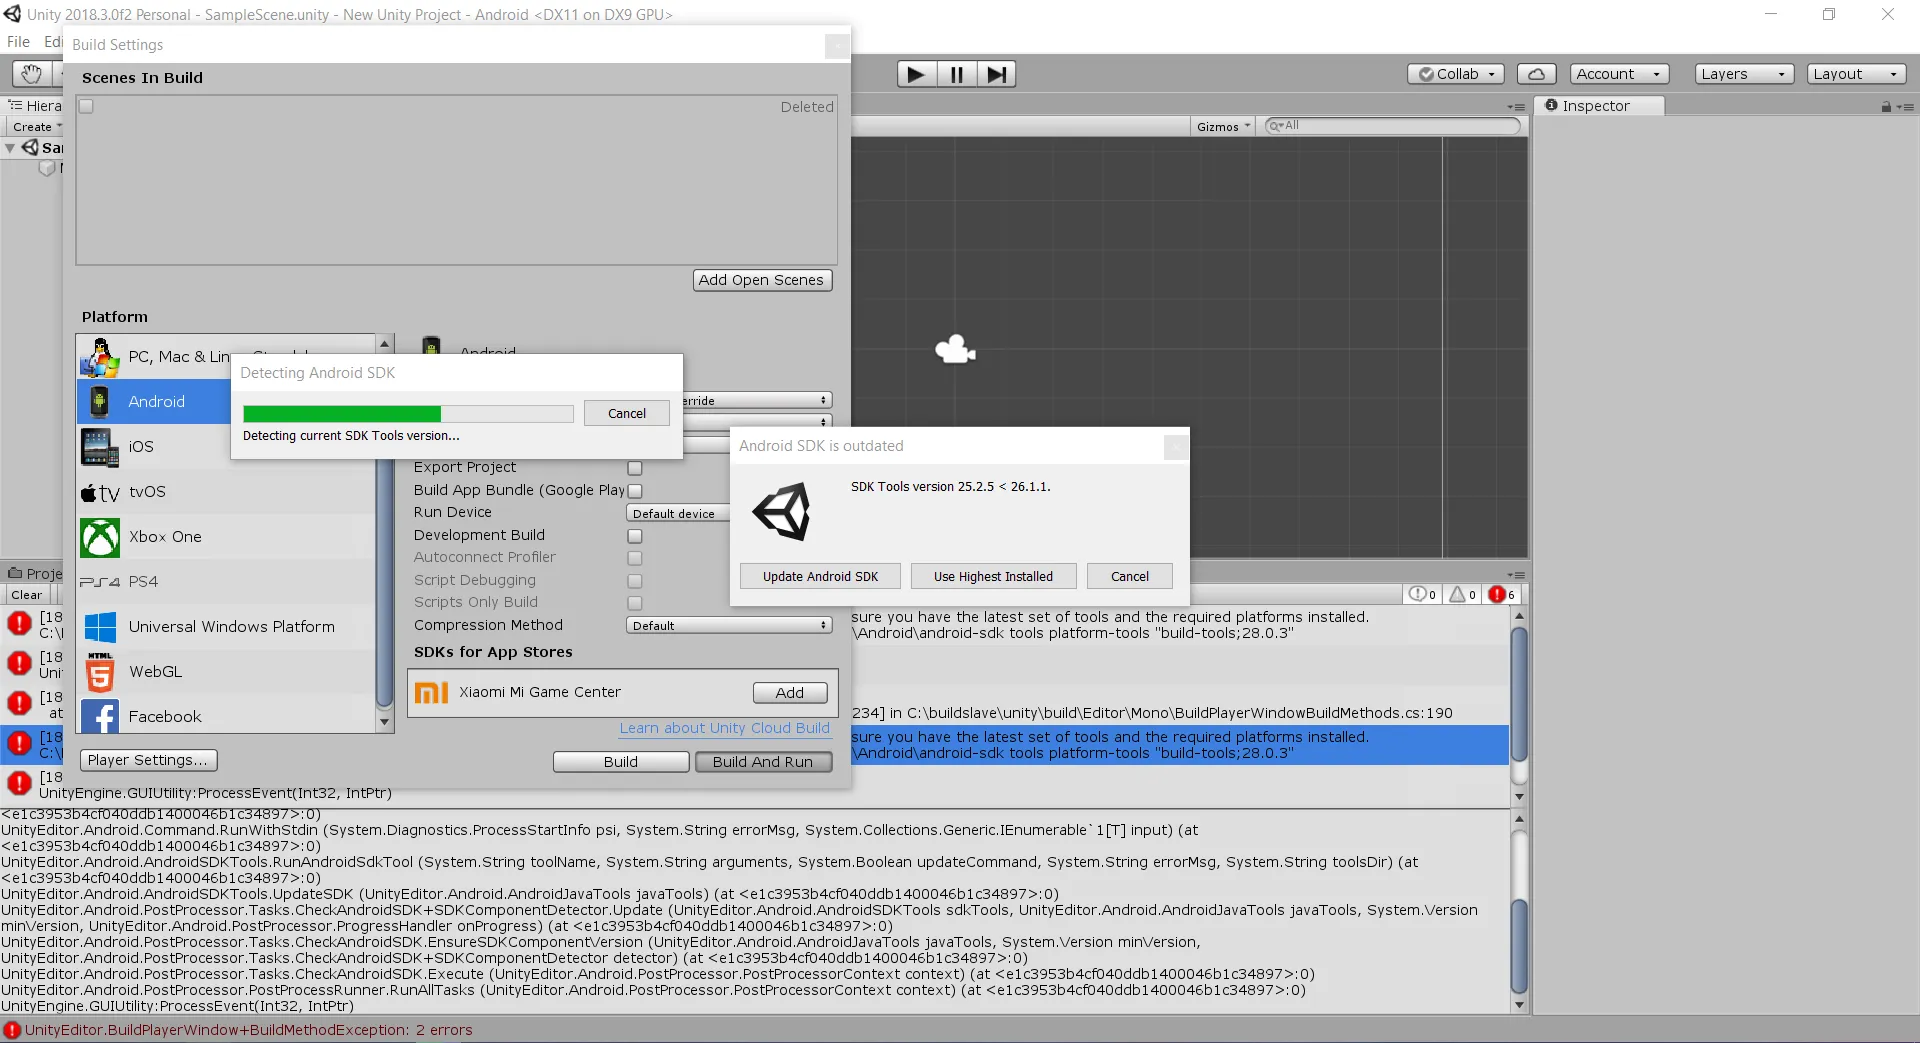Enable the Development Build checkbox
The height and width of the screenshot is (1043, 1920).
click(x=635, y=536)
